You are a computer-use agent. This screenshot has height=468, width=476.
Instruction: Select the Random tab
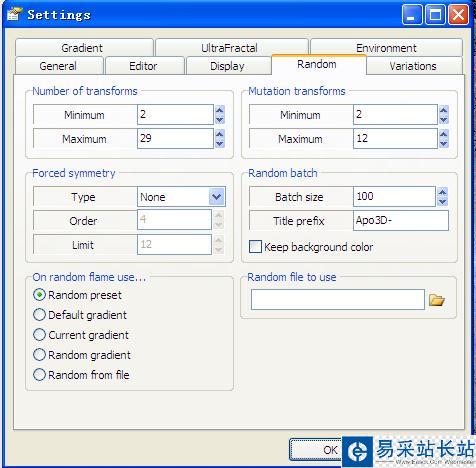coord(318,64)
